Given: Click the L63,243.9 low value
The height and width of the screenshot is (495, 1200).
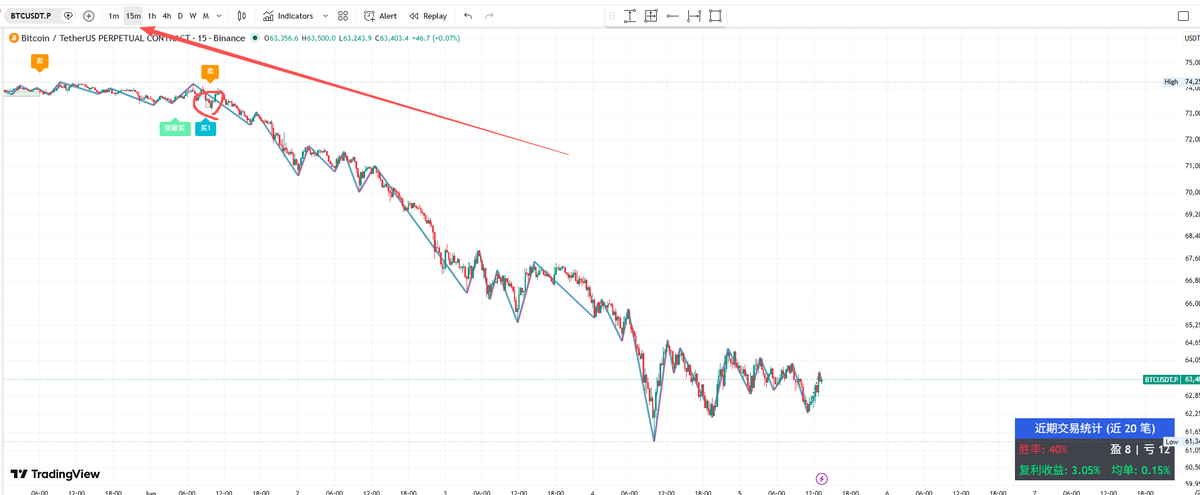Looking at the screenshot, I should 356,38.
